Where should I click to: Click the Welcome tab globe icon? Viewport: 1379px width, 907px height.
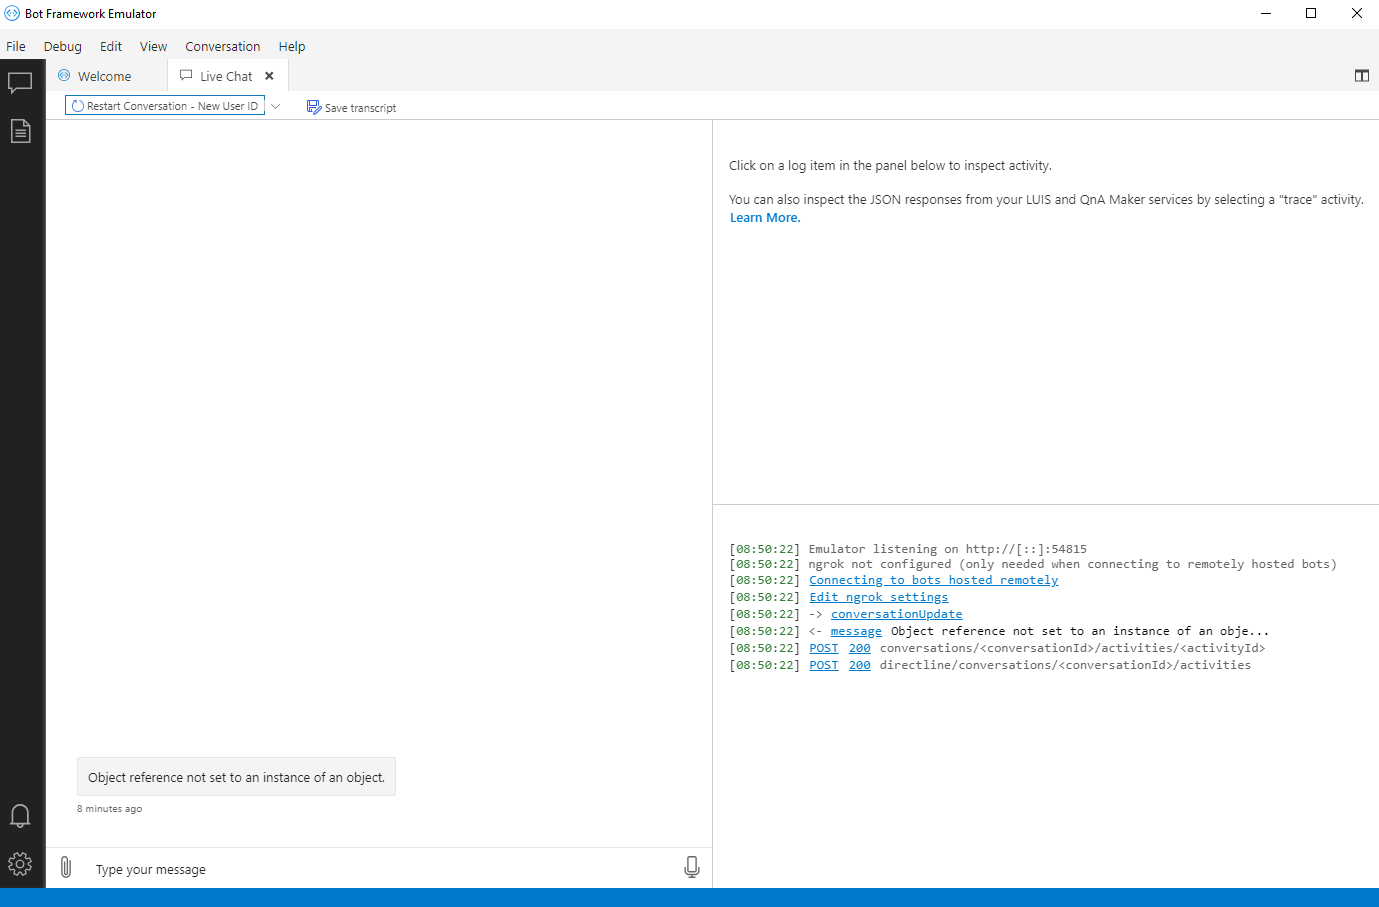[64, 76]
